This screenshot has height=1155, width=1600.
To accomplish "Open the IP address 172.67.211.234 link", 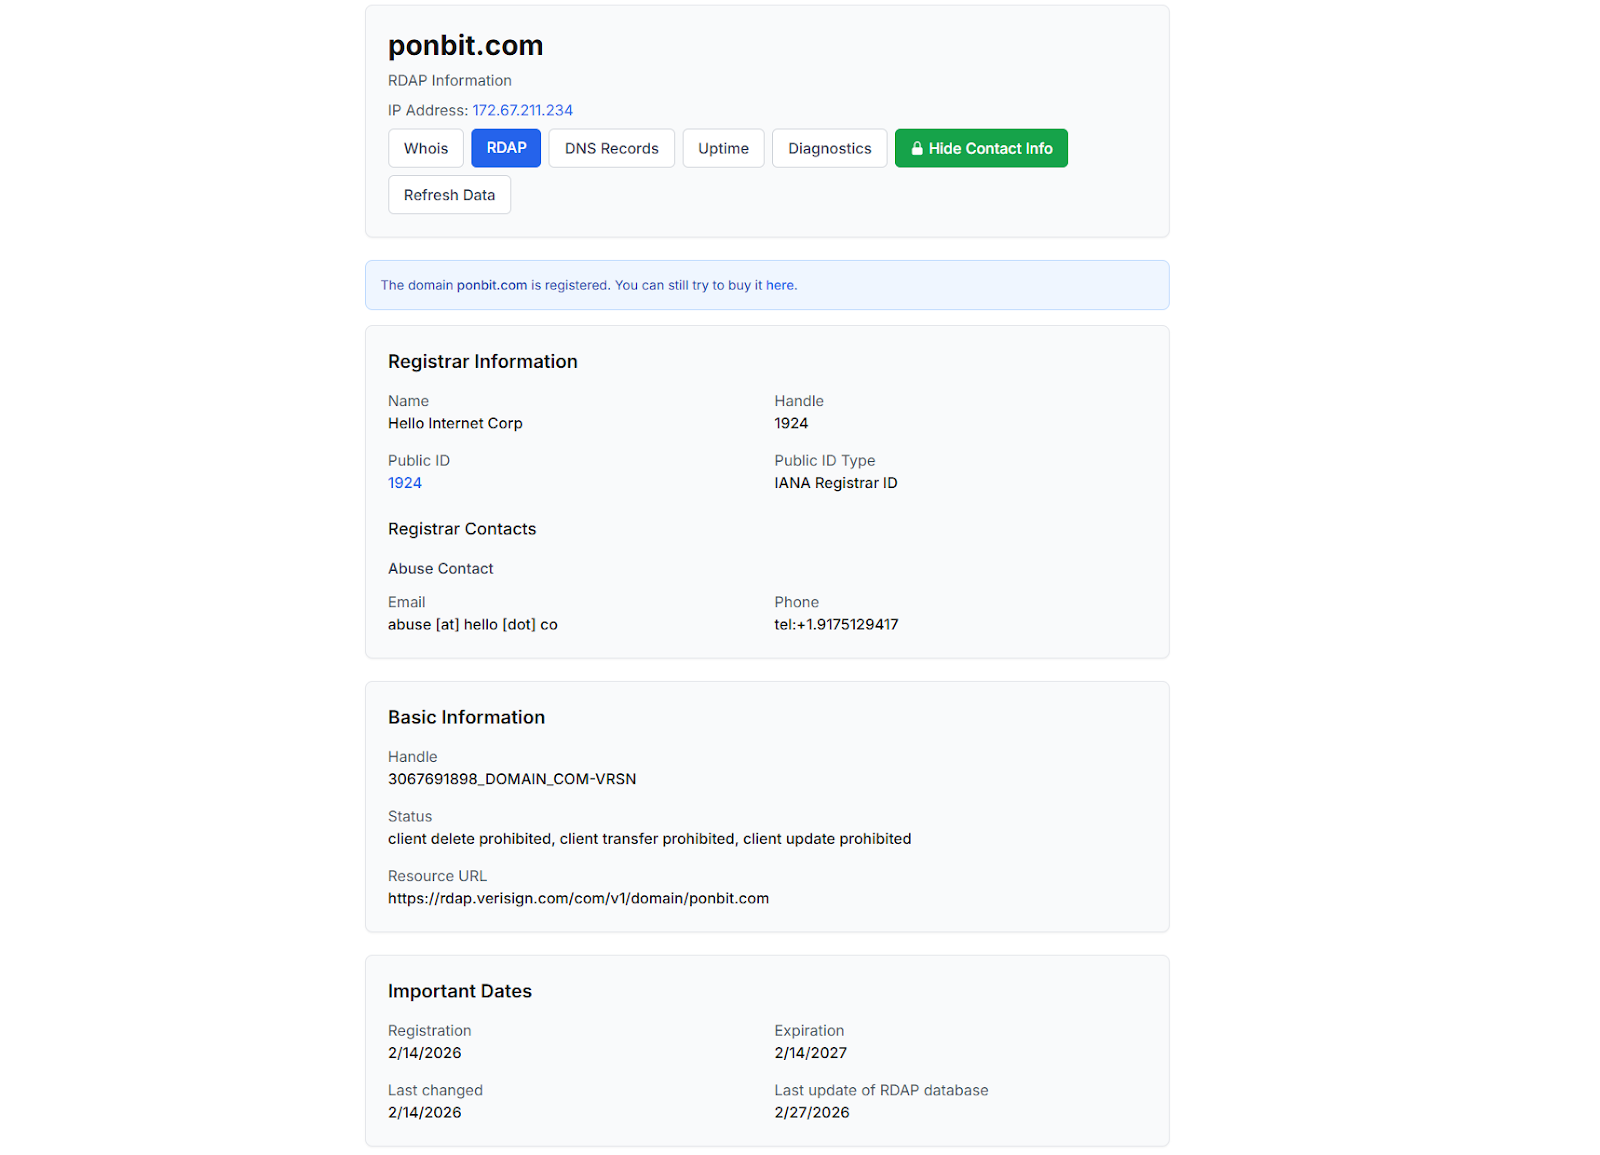I will pyautogui.click(x=522, y=111).
